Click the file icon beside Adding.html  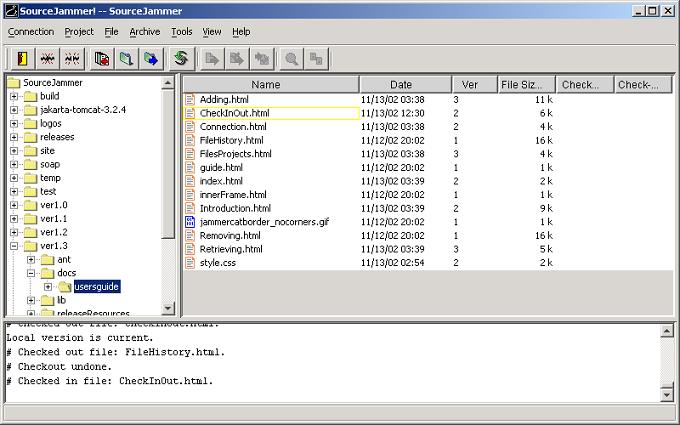pyautogui.click(x=190, y=99)
